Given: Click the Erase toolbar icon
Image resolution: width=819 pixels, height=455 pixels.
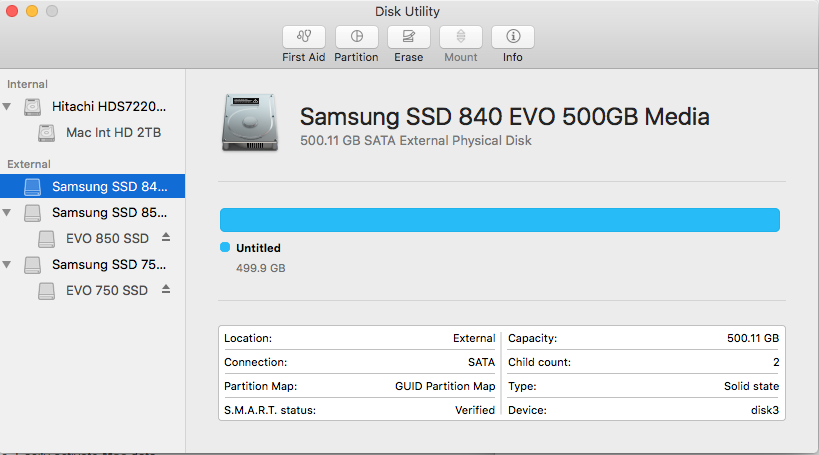Looking at the screenshot, I should pos(408,37).
